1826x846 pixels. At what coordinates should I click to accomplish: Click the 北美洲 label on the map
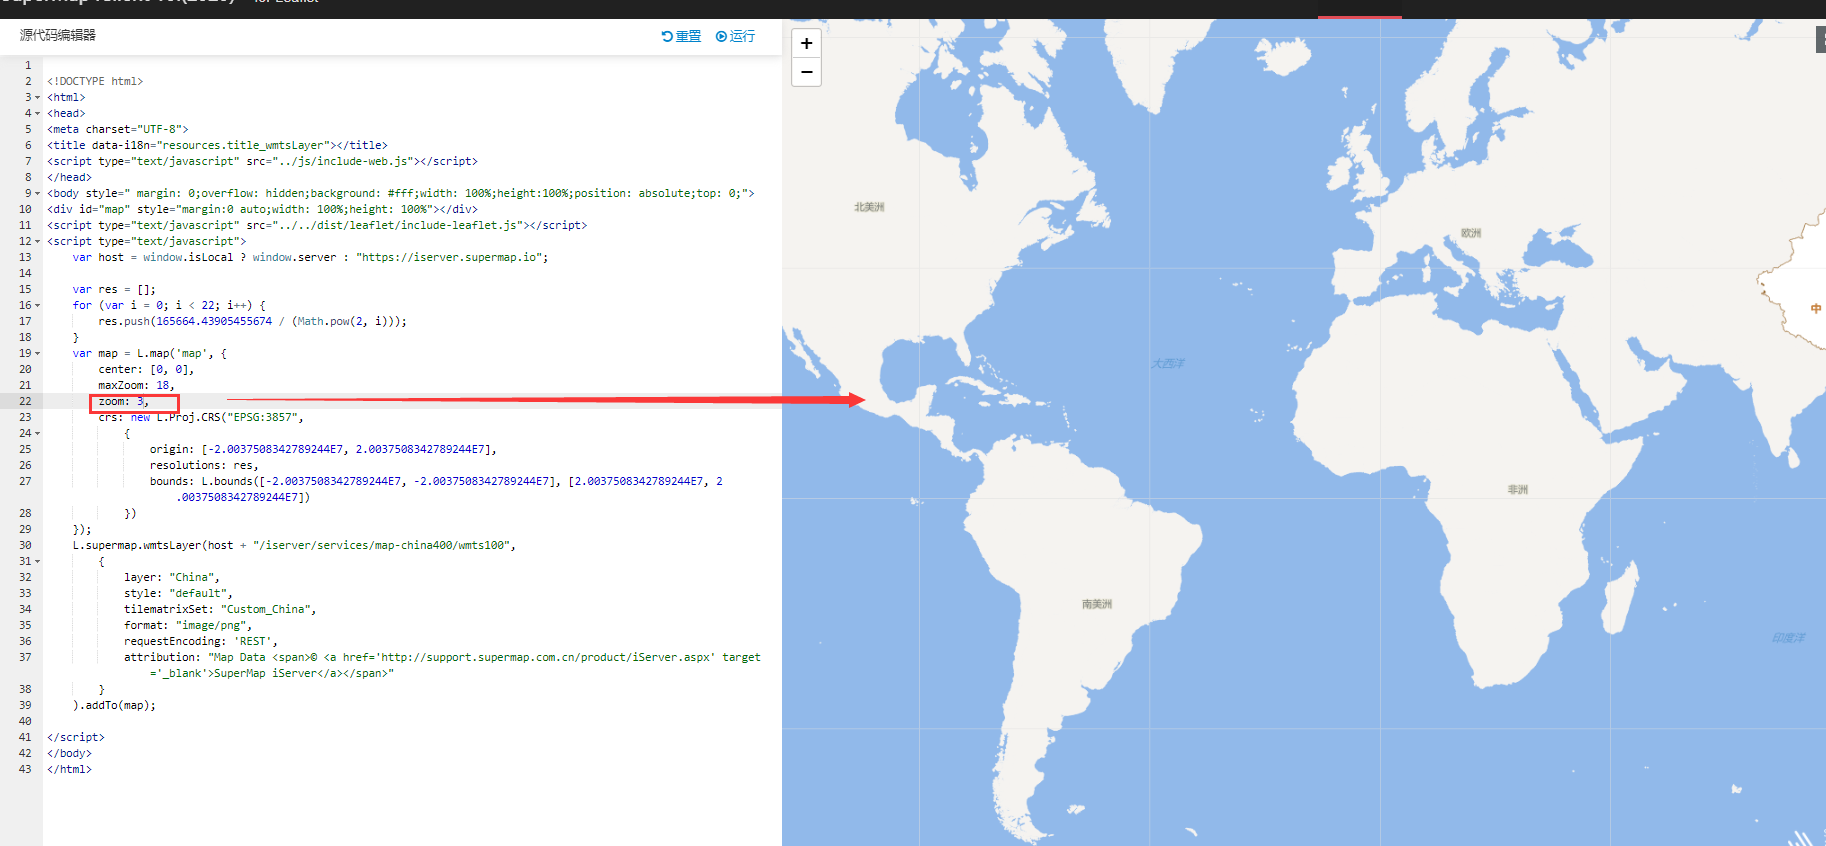tap(869, 207)
